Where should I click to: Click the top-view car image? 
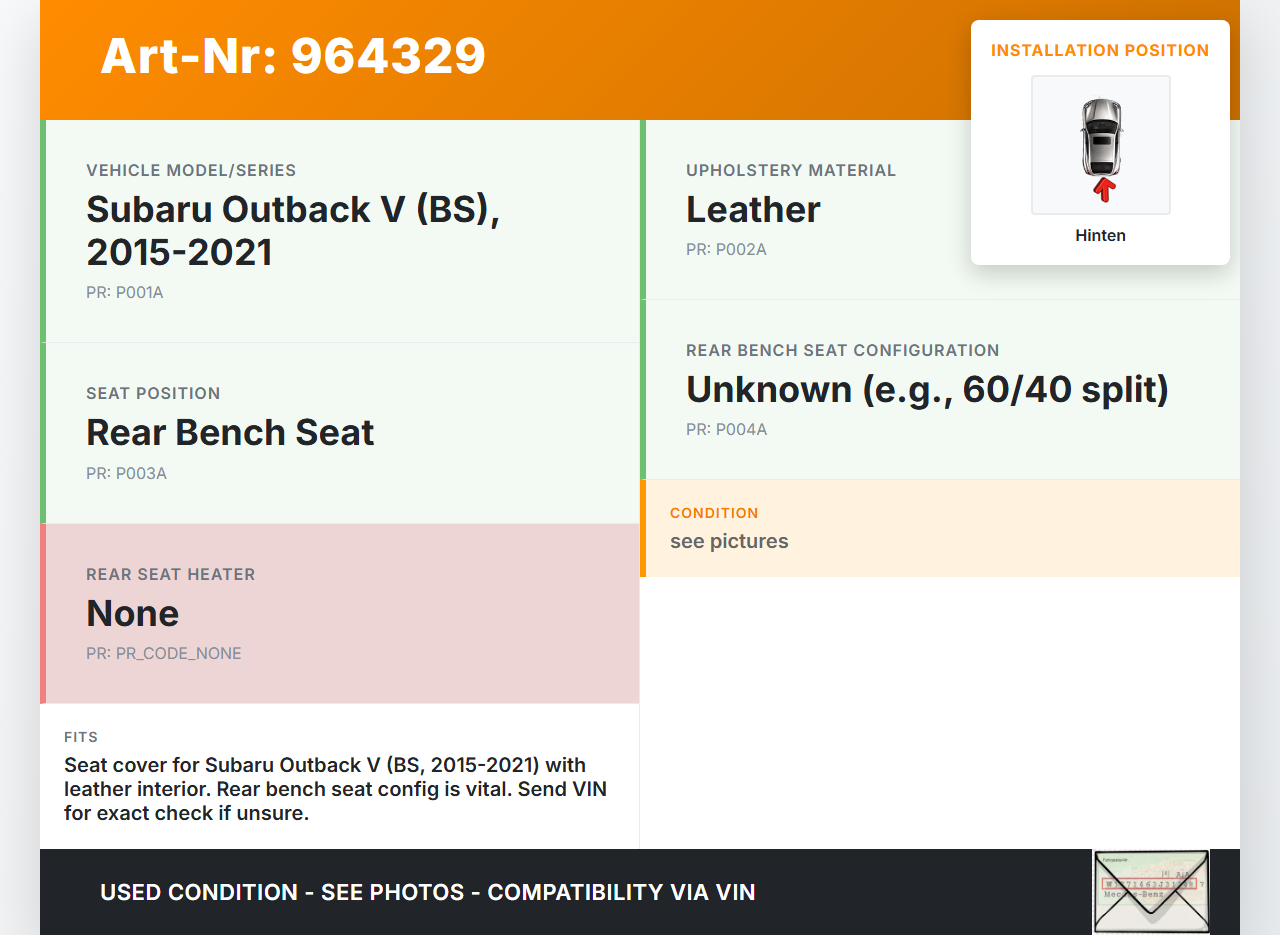coord(1100,136)
